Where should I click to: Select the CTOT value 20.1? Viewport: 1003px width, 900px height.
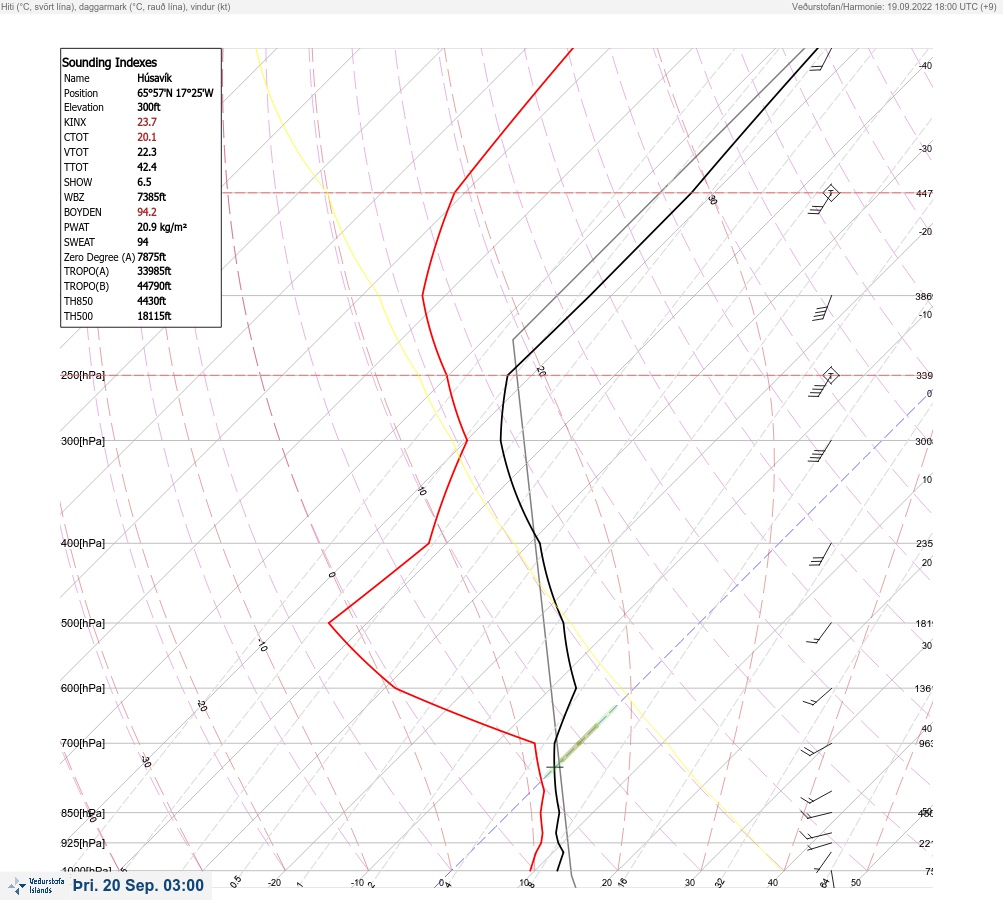coord(147,137)
